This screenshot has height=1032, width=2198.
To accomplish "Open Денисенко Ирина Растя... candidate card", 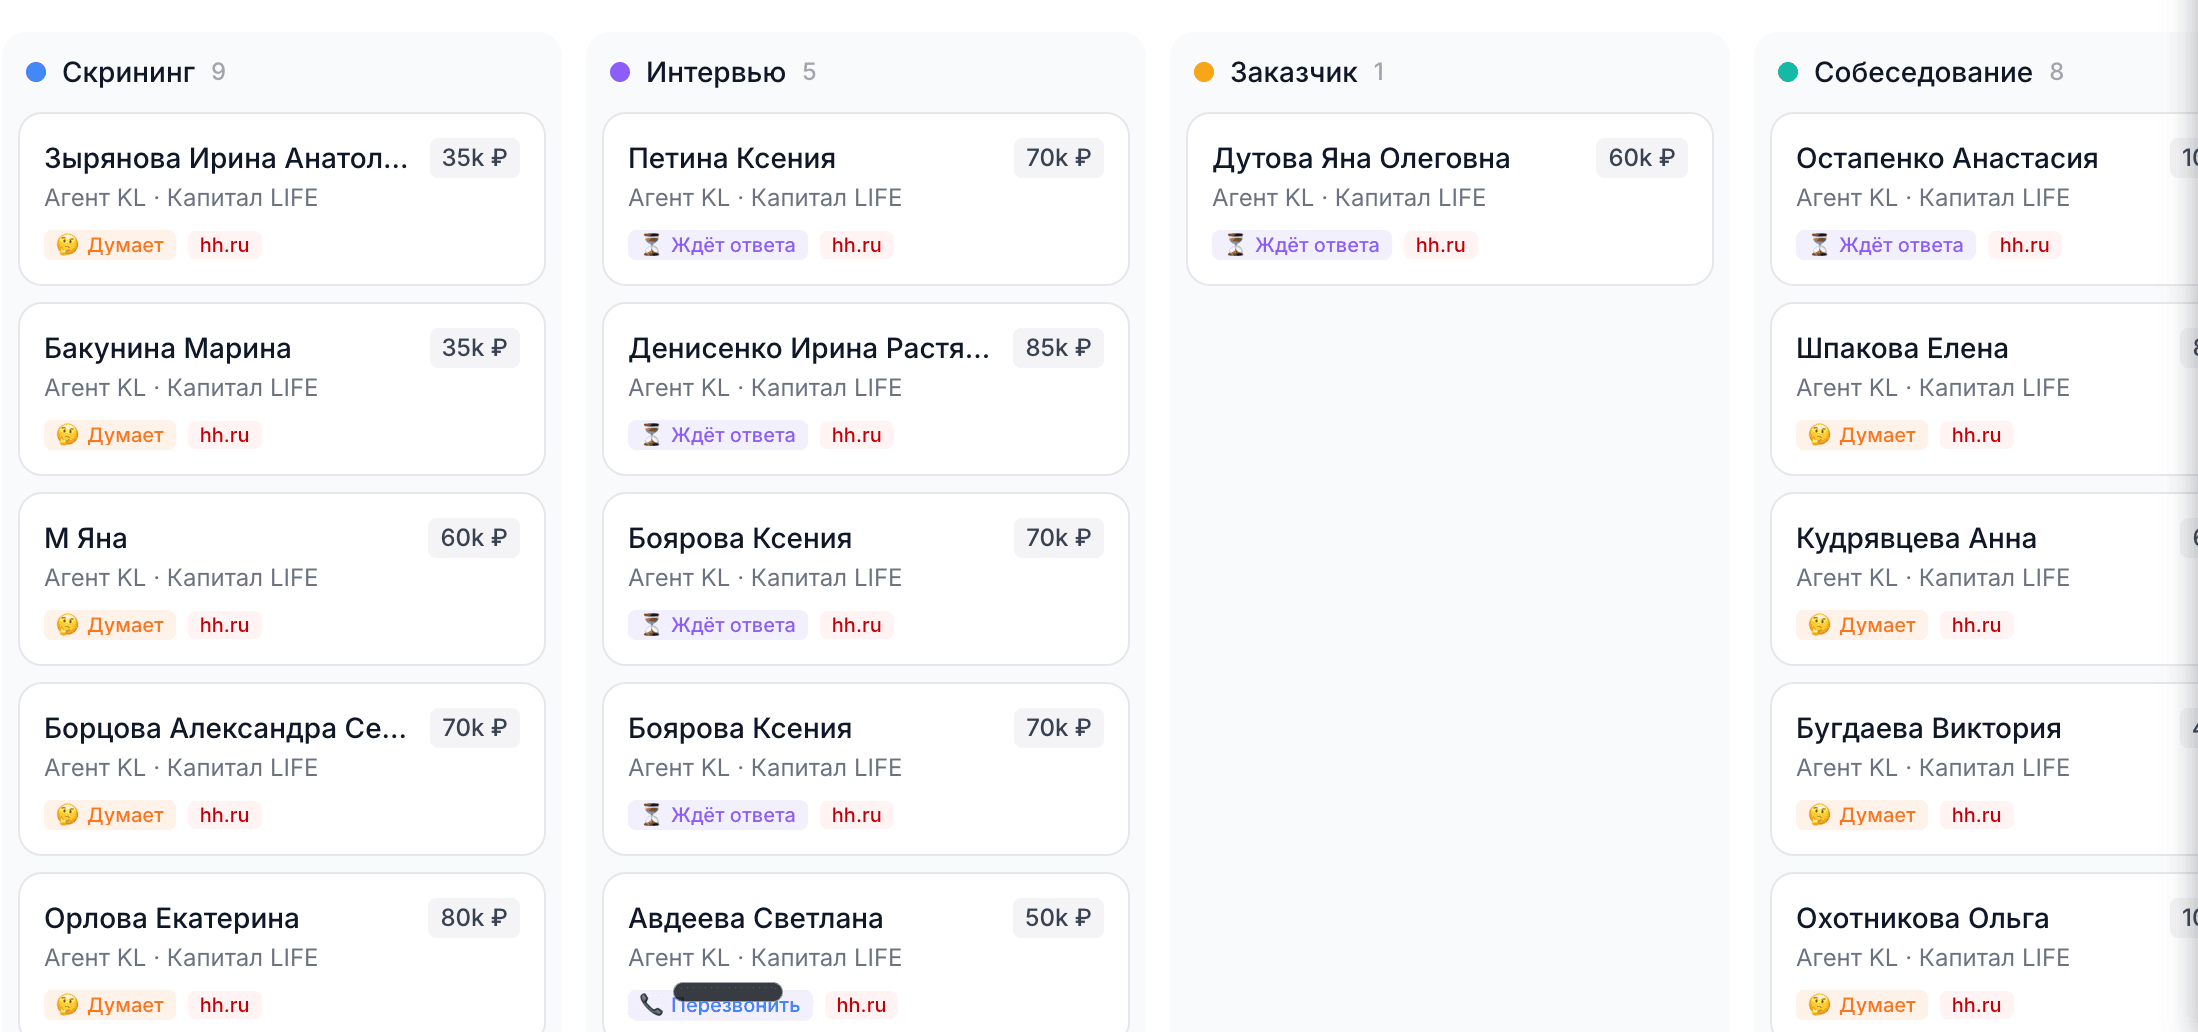I will point(866,389).
